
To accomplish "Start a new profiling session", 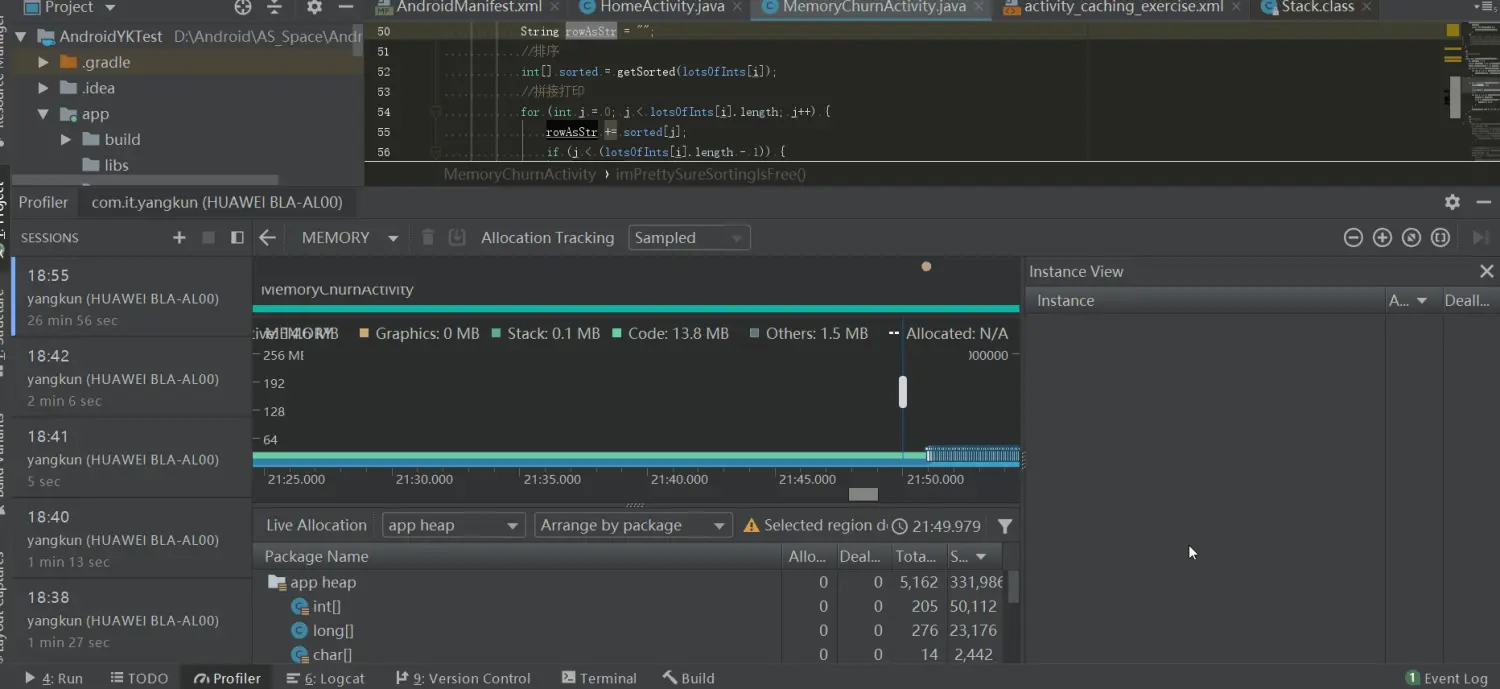I will 179,237.
